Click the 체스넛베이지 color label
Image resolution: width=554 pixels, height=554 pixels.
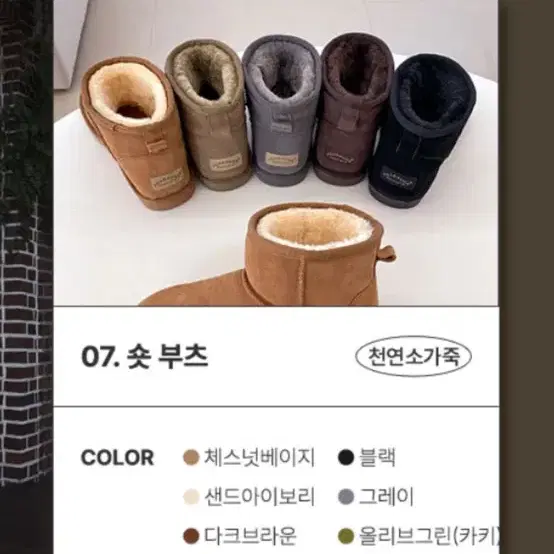pos(259,458)
